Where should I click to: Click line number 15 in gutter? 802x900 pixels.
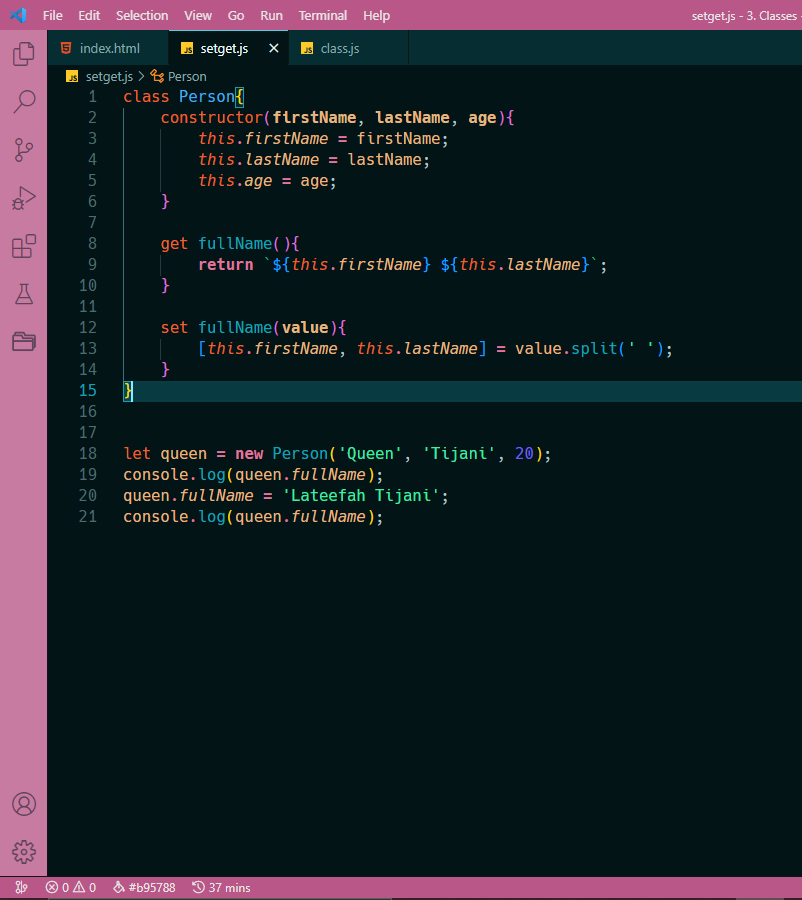[88, 390]
